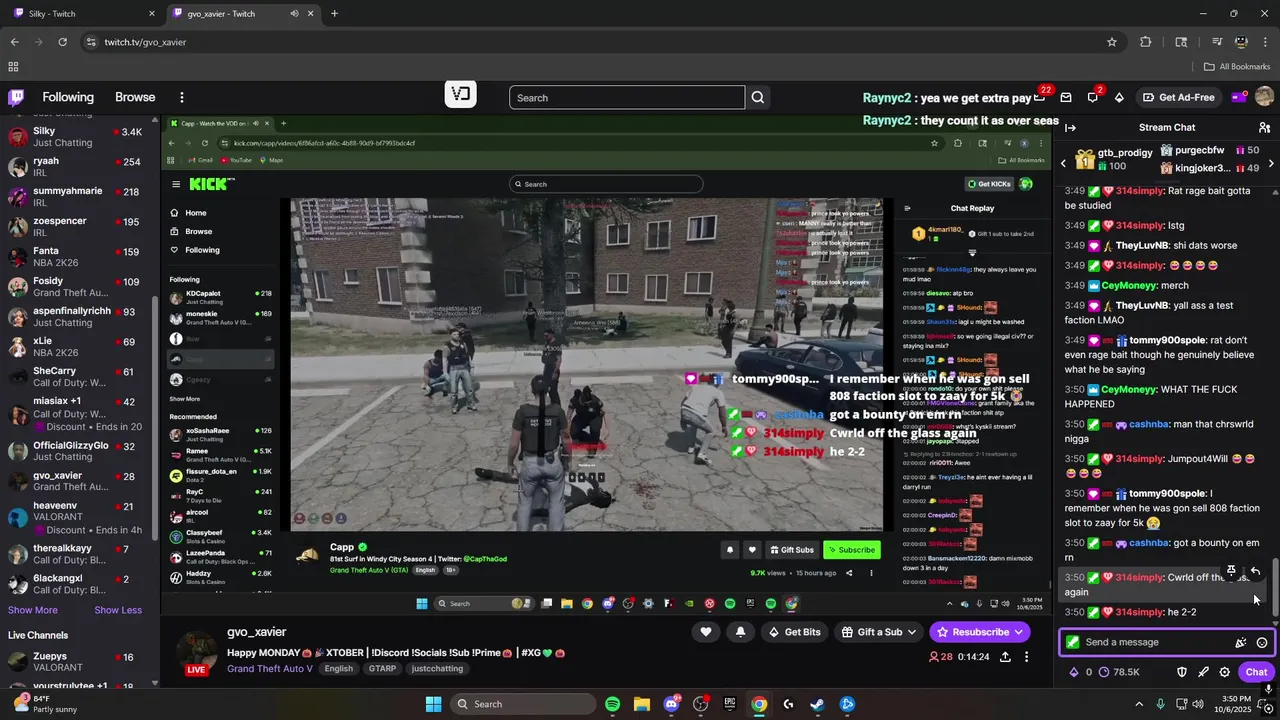The height and width of the screenshot is (720, 1280).
Task: Open heaveenv channel in the sidebar
Action: [77, 517]
